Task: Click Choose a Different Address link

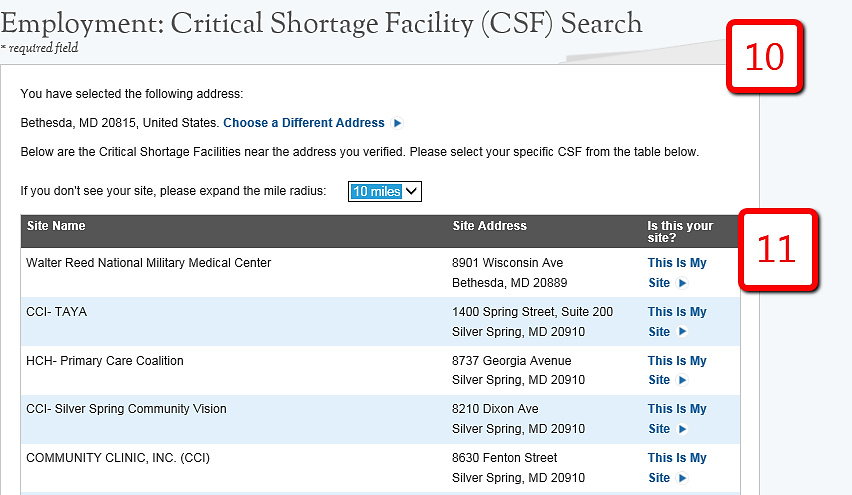Action: (304, 123)
